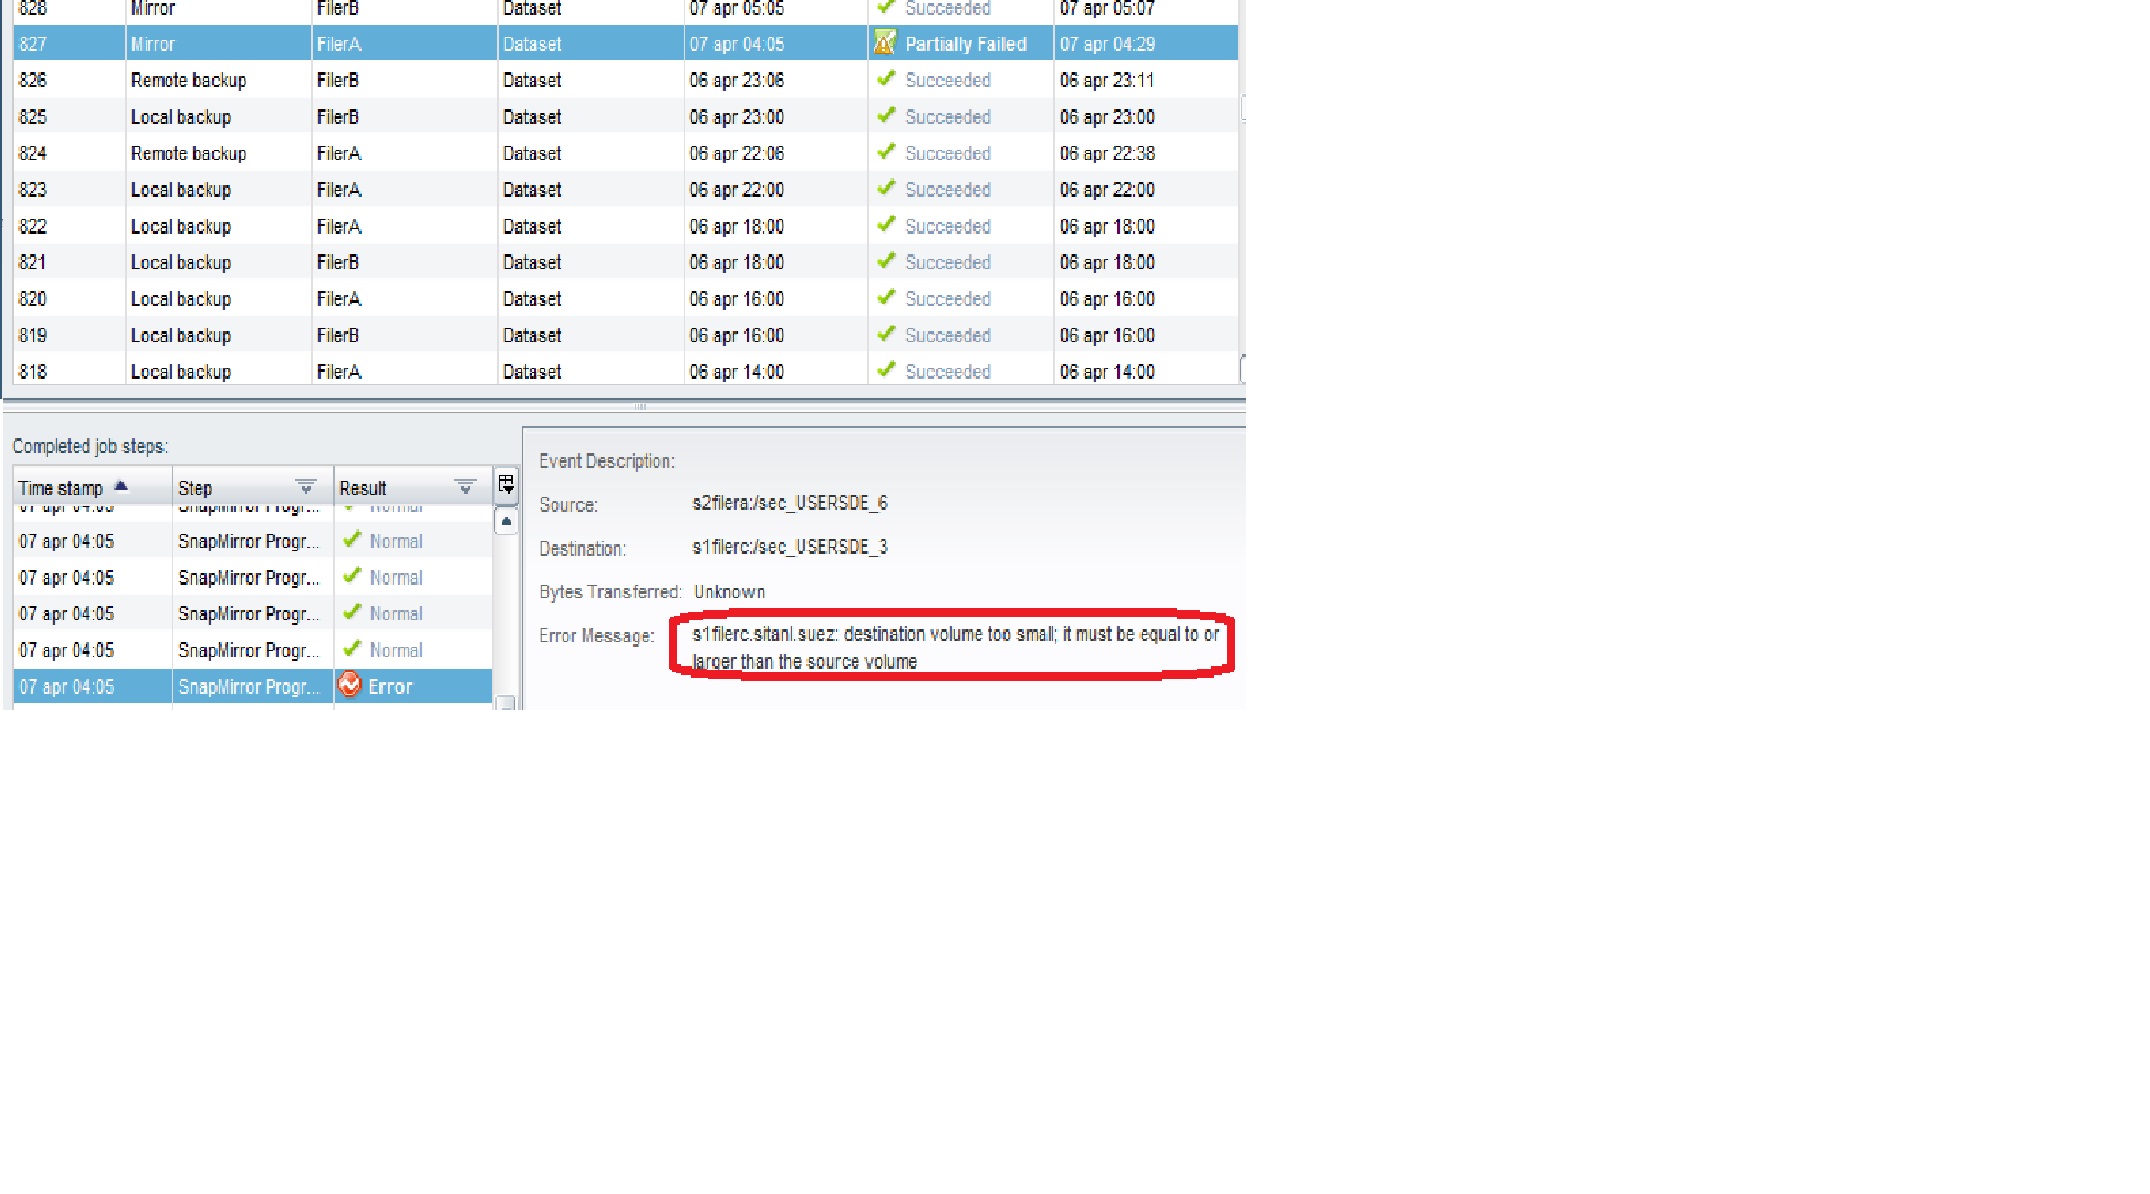The height and width of the screenshot is (1194, 2150).
Task: Click the Partially Failed warning icon on job 827
Action: pos(884,43)
